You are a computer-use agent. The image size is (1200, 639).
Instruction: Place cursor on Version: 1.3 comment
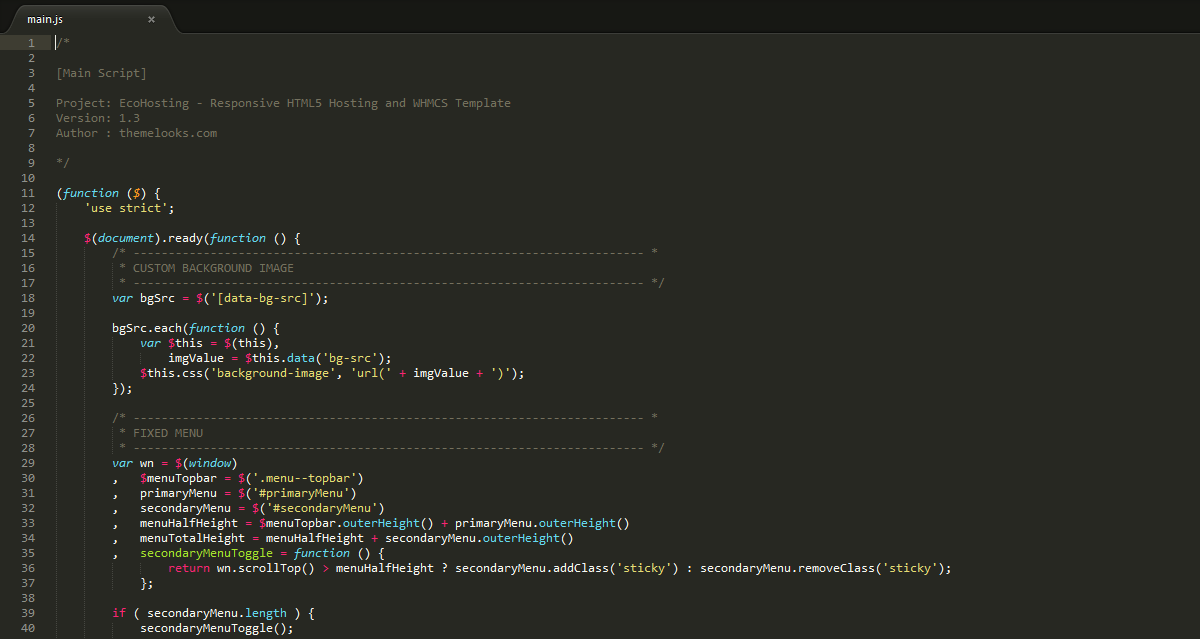tap(98, 118)
